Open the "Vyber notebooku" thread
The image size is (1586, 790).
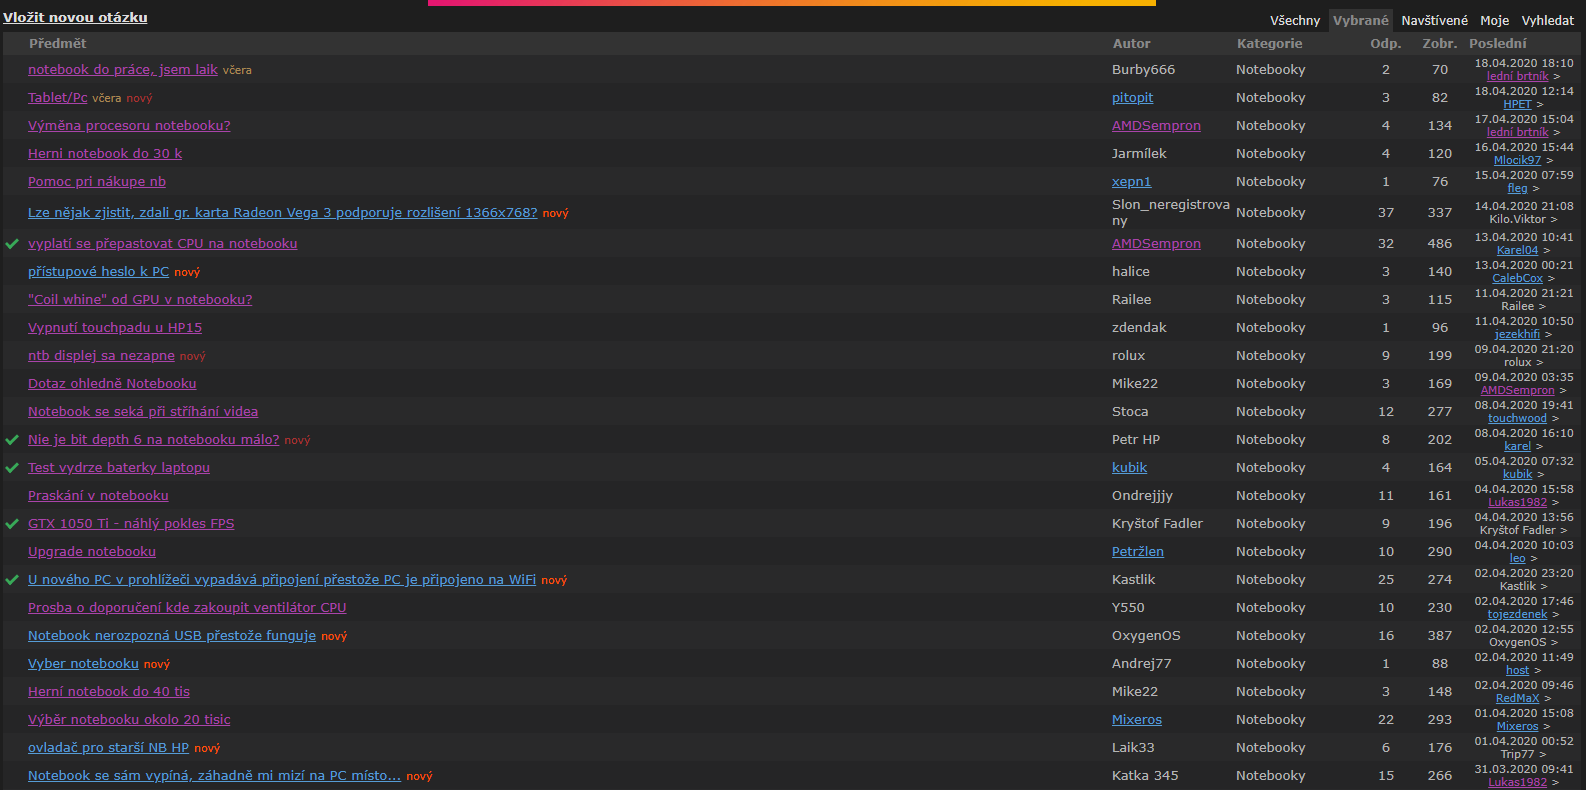coord(83,664)
